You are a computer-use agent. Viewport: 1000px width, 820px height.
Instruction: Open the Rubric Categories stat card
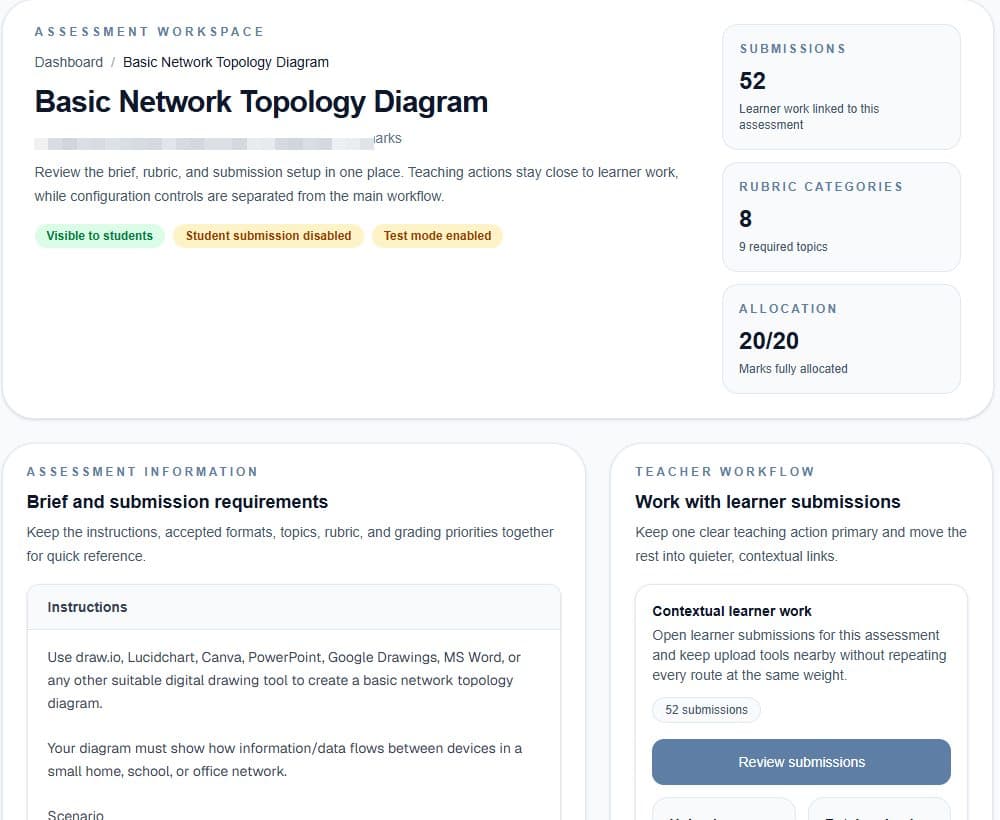(841, 217)
